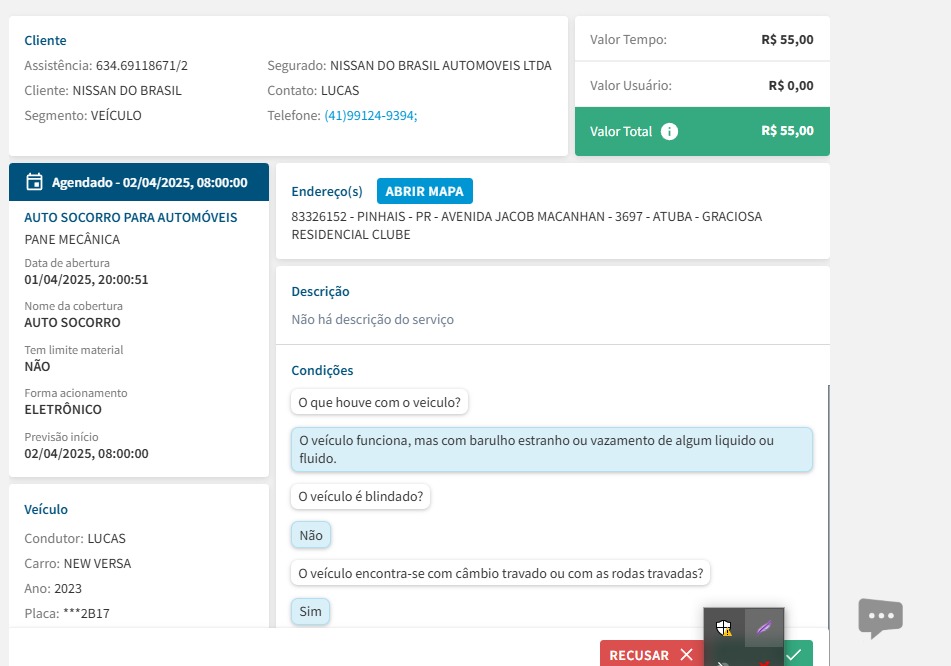Click the X icon on Recusar
This screenshot has height=666, width=951.
(x=686, y=655)
